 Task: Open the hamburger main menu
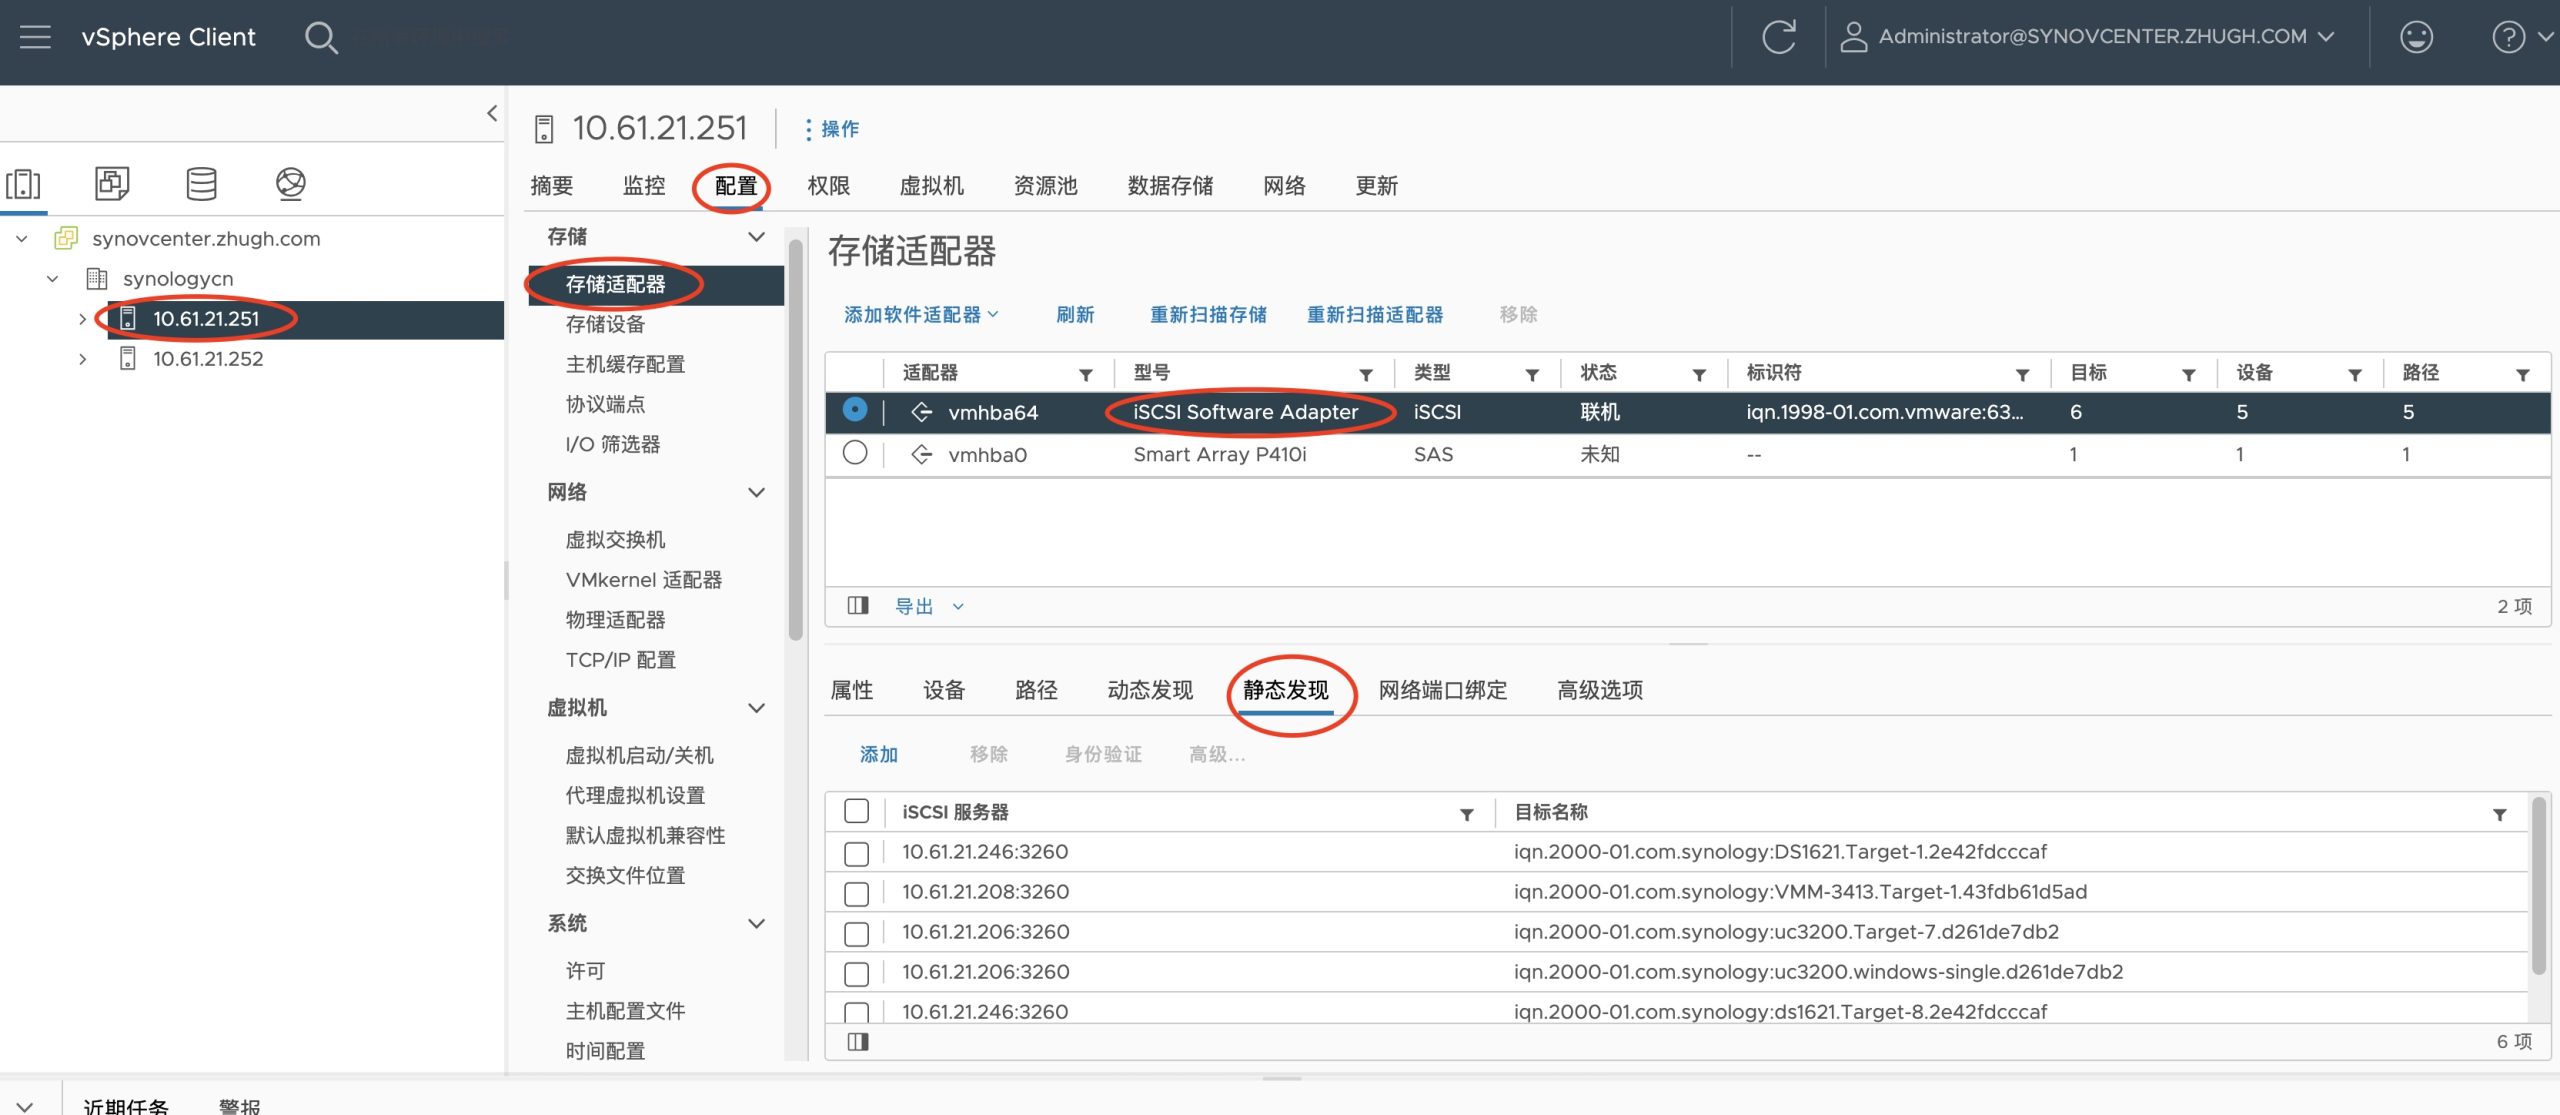(x=35, y=37)
